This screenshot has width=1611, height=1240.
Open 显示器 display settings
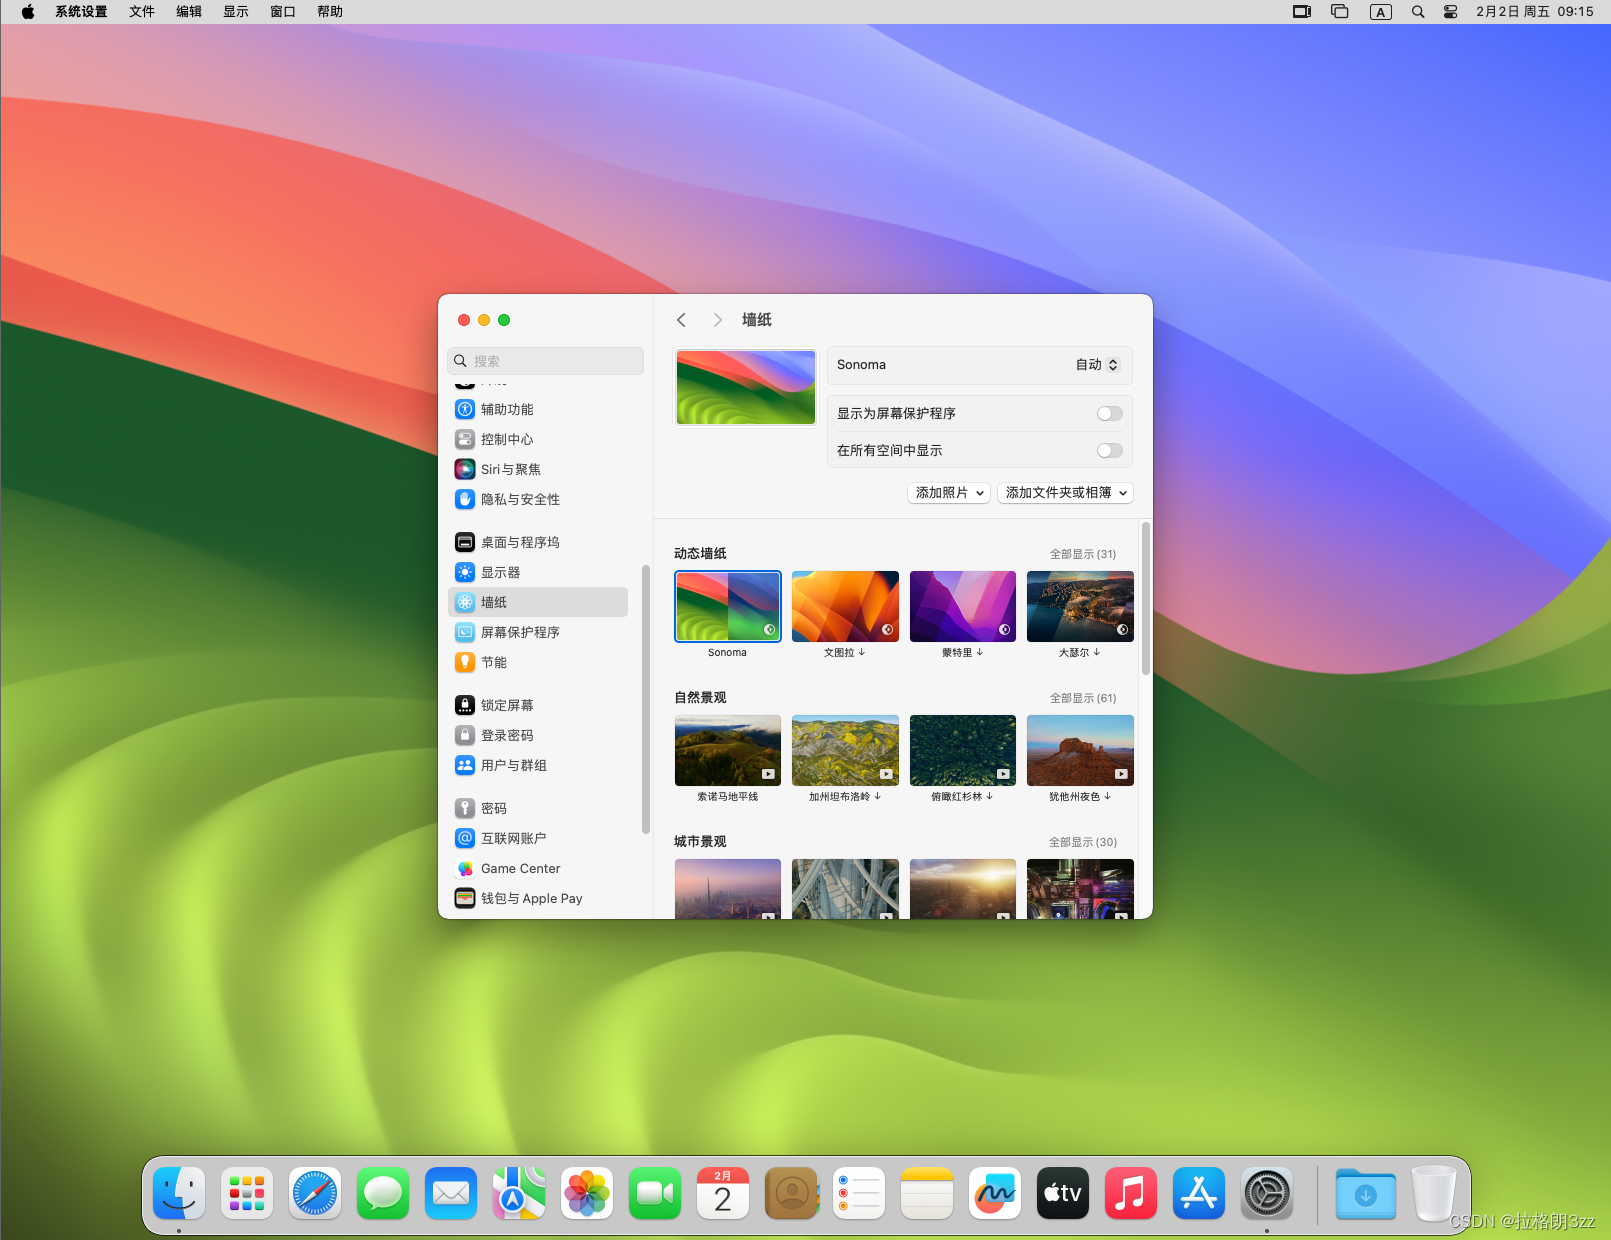tap(538, 572)
